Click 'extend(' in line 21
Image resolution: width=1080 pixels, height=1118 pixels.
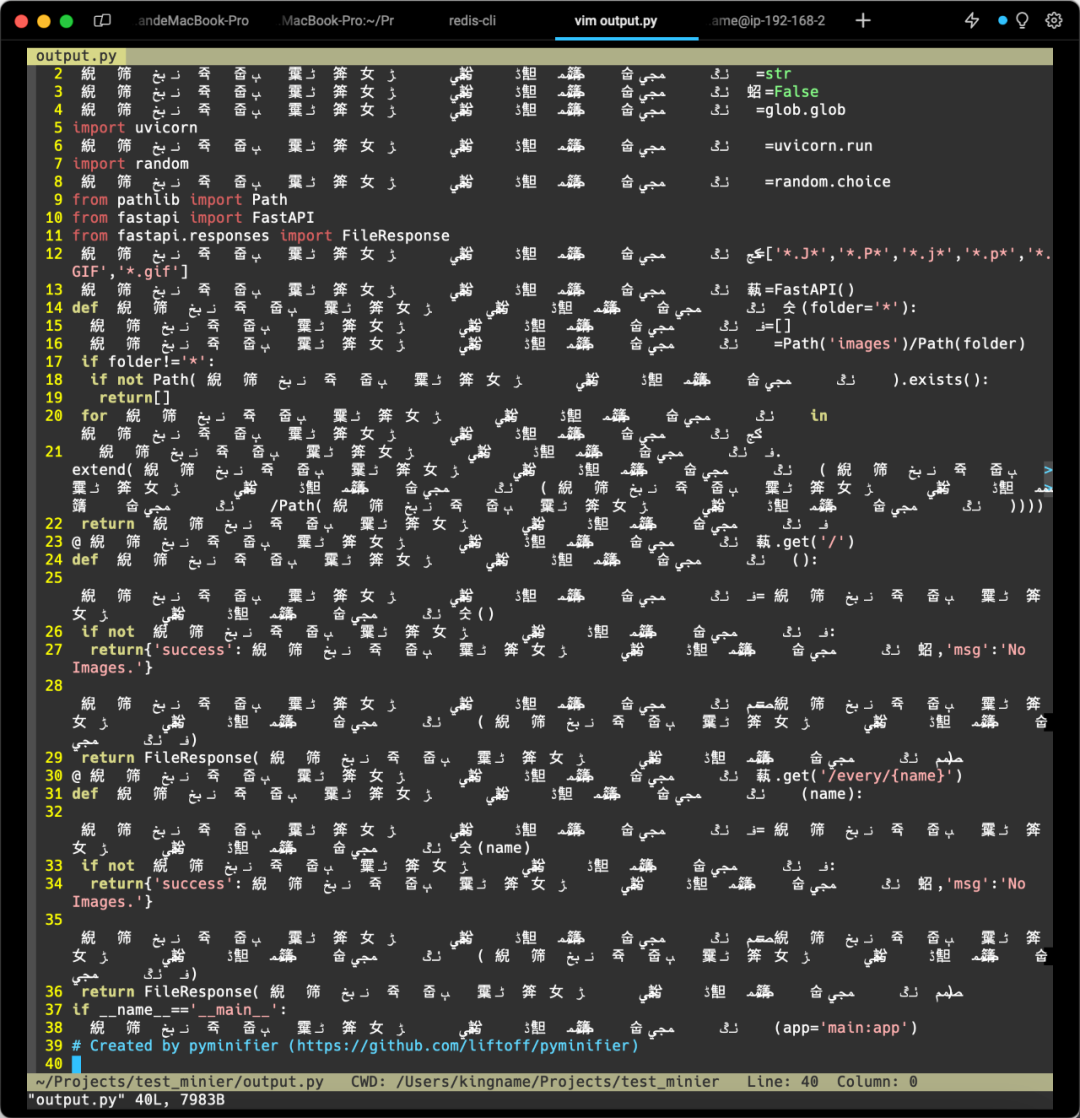(x=103, y=470)
